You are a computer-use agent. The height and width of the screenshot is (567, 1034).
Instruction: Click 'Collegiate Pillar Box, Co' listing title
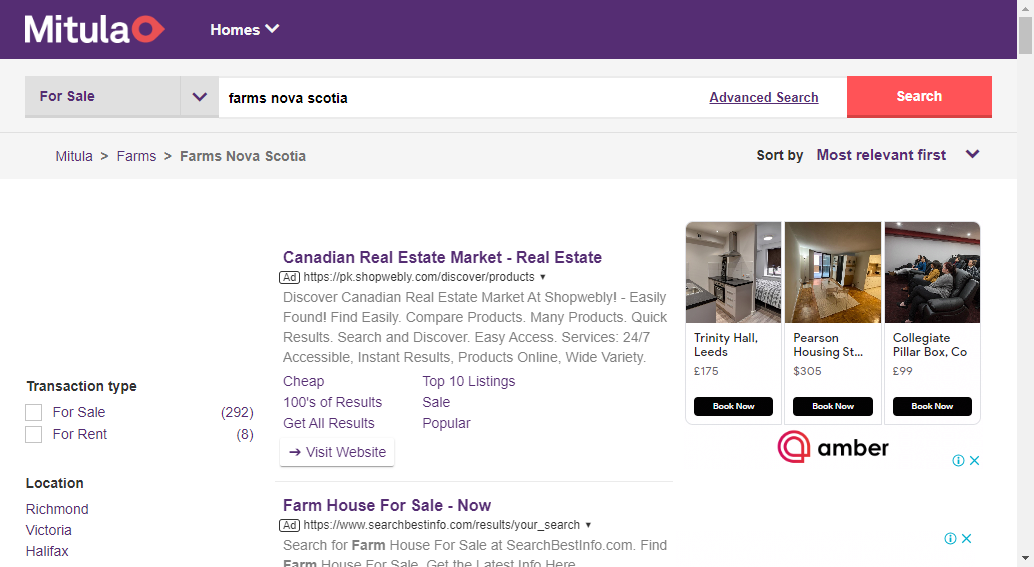930,345
